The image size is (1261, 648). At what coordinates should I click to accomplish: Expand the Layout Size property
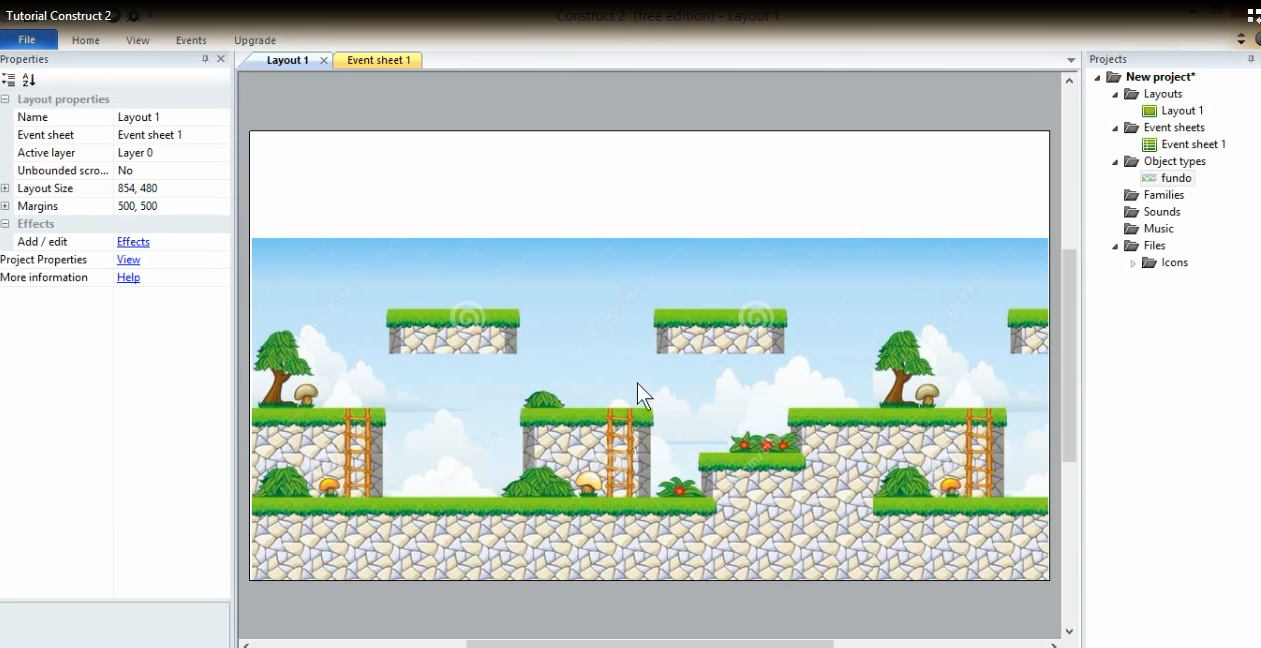tap(7, 188)
